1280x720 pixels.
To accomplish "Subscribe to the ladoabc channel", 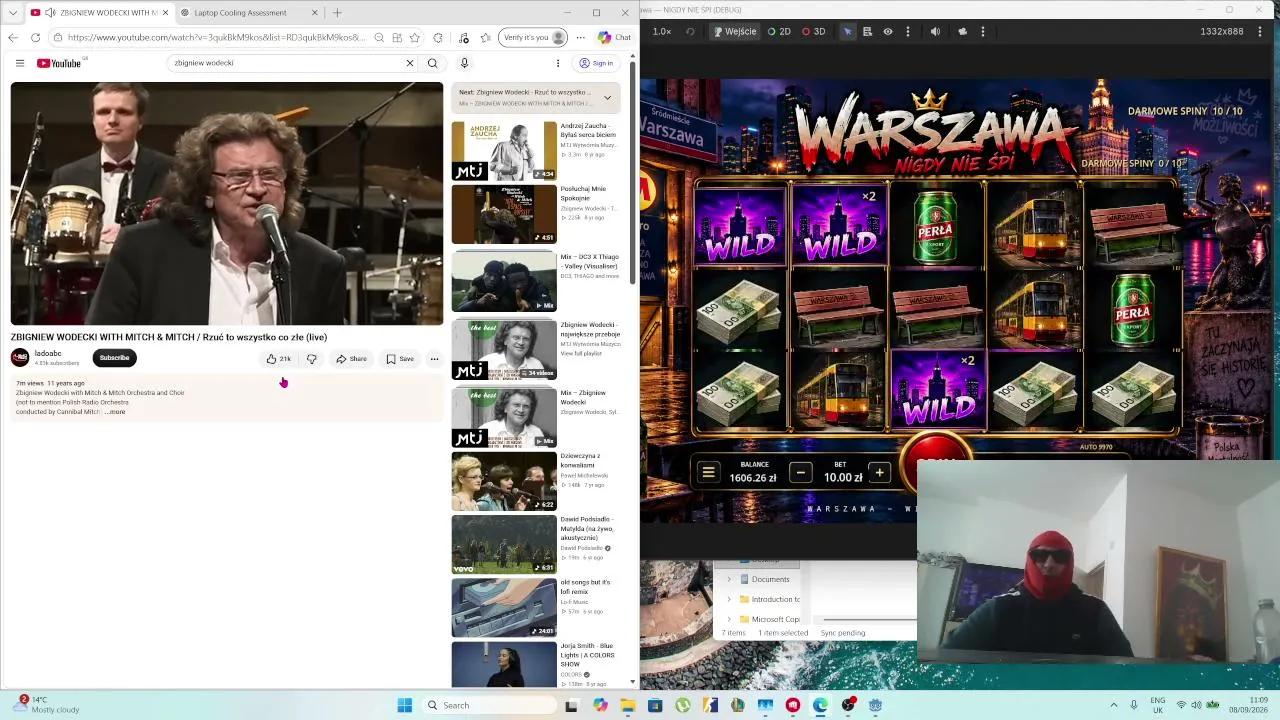I will [x=114, y=358].
